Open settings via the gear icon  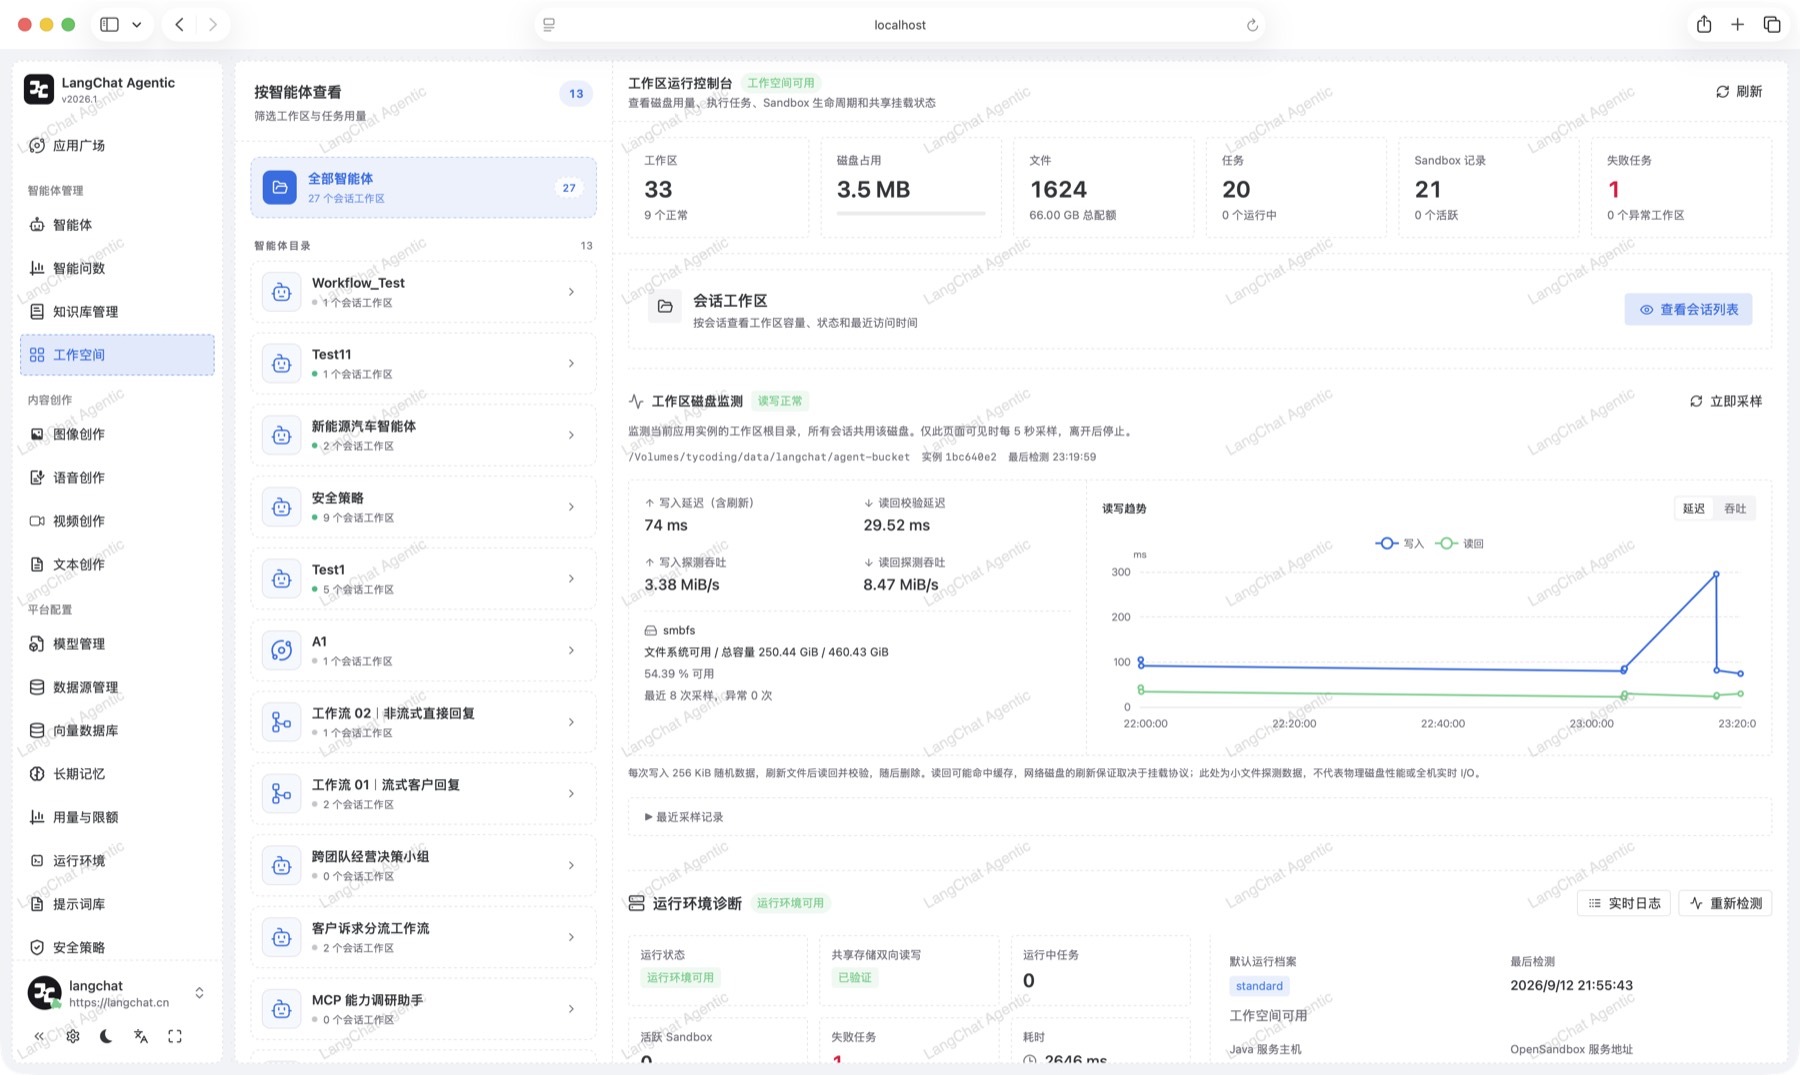tap(73, 1036)
